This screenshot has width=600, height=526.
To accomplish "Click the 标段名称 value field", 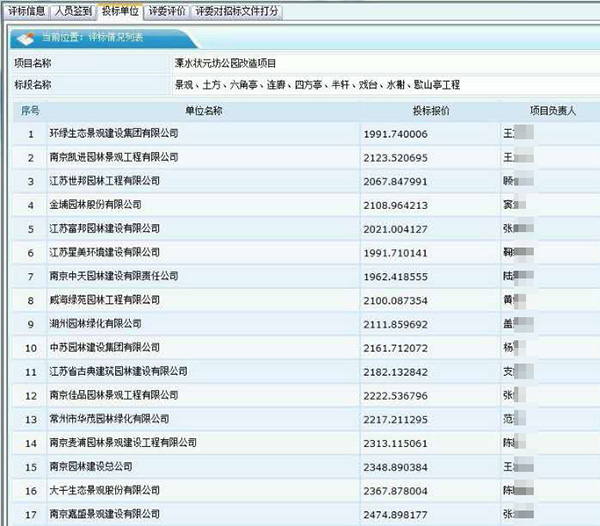I will (384, 84).
